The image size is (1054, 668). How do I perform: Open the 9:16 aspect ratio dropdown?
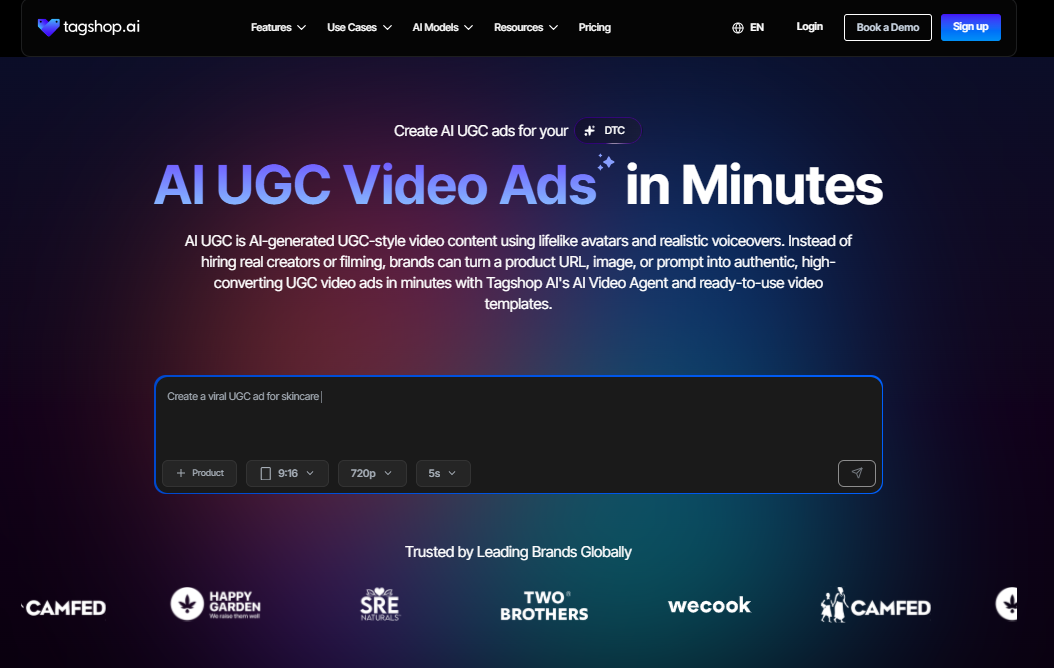(287, 473)
